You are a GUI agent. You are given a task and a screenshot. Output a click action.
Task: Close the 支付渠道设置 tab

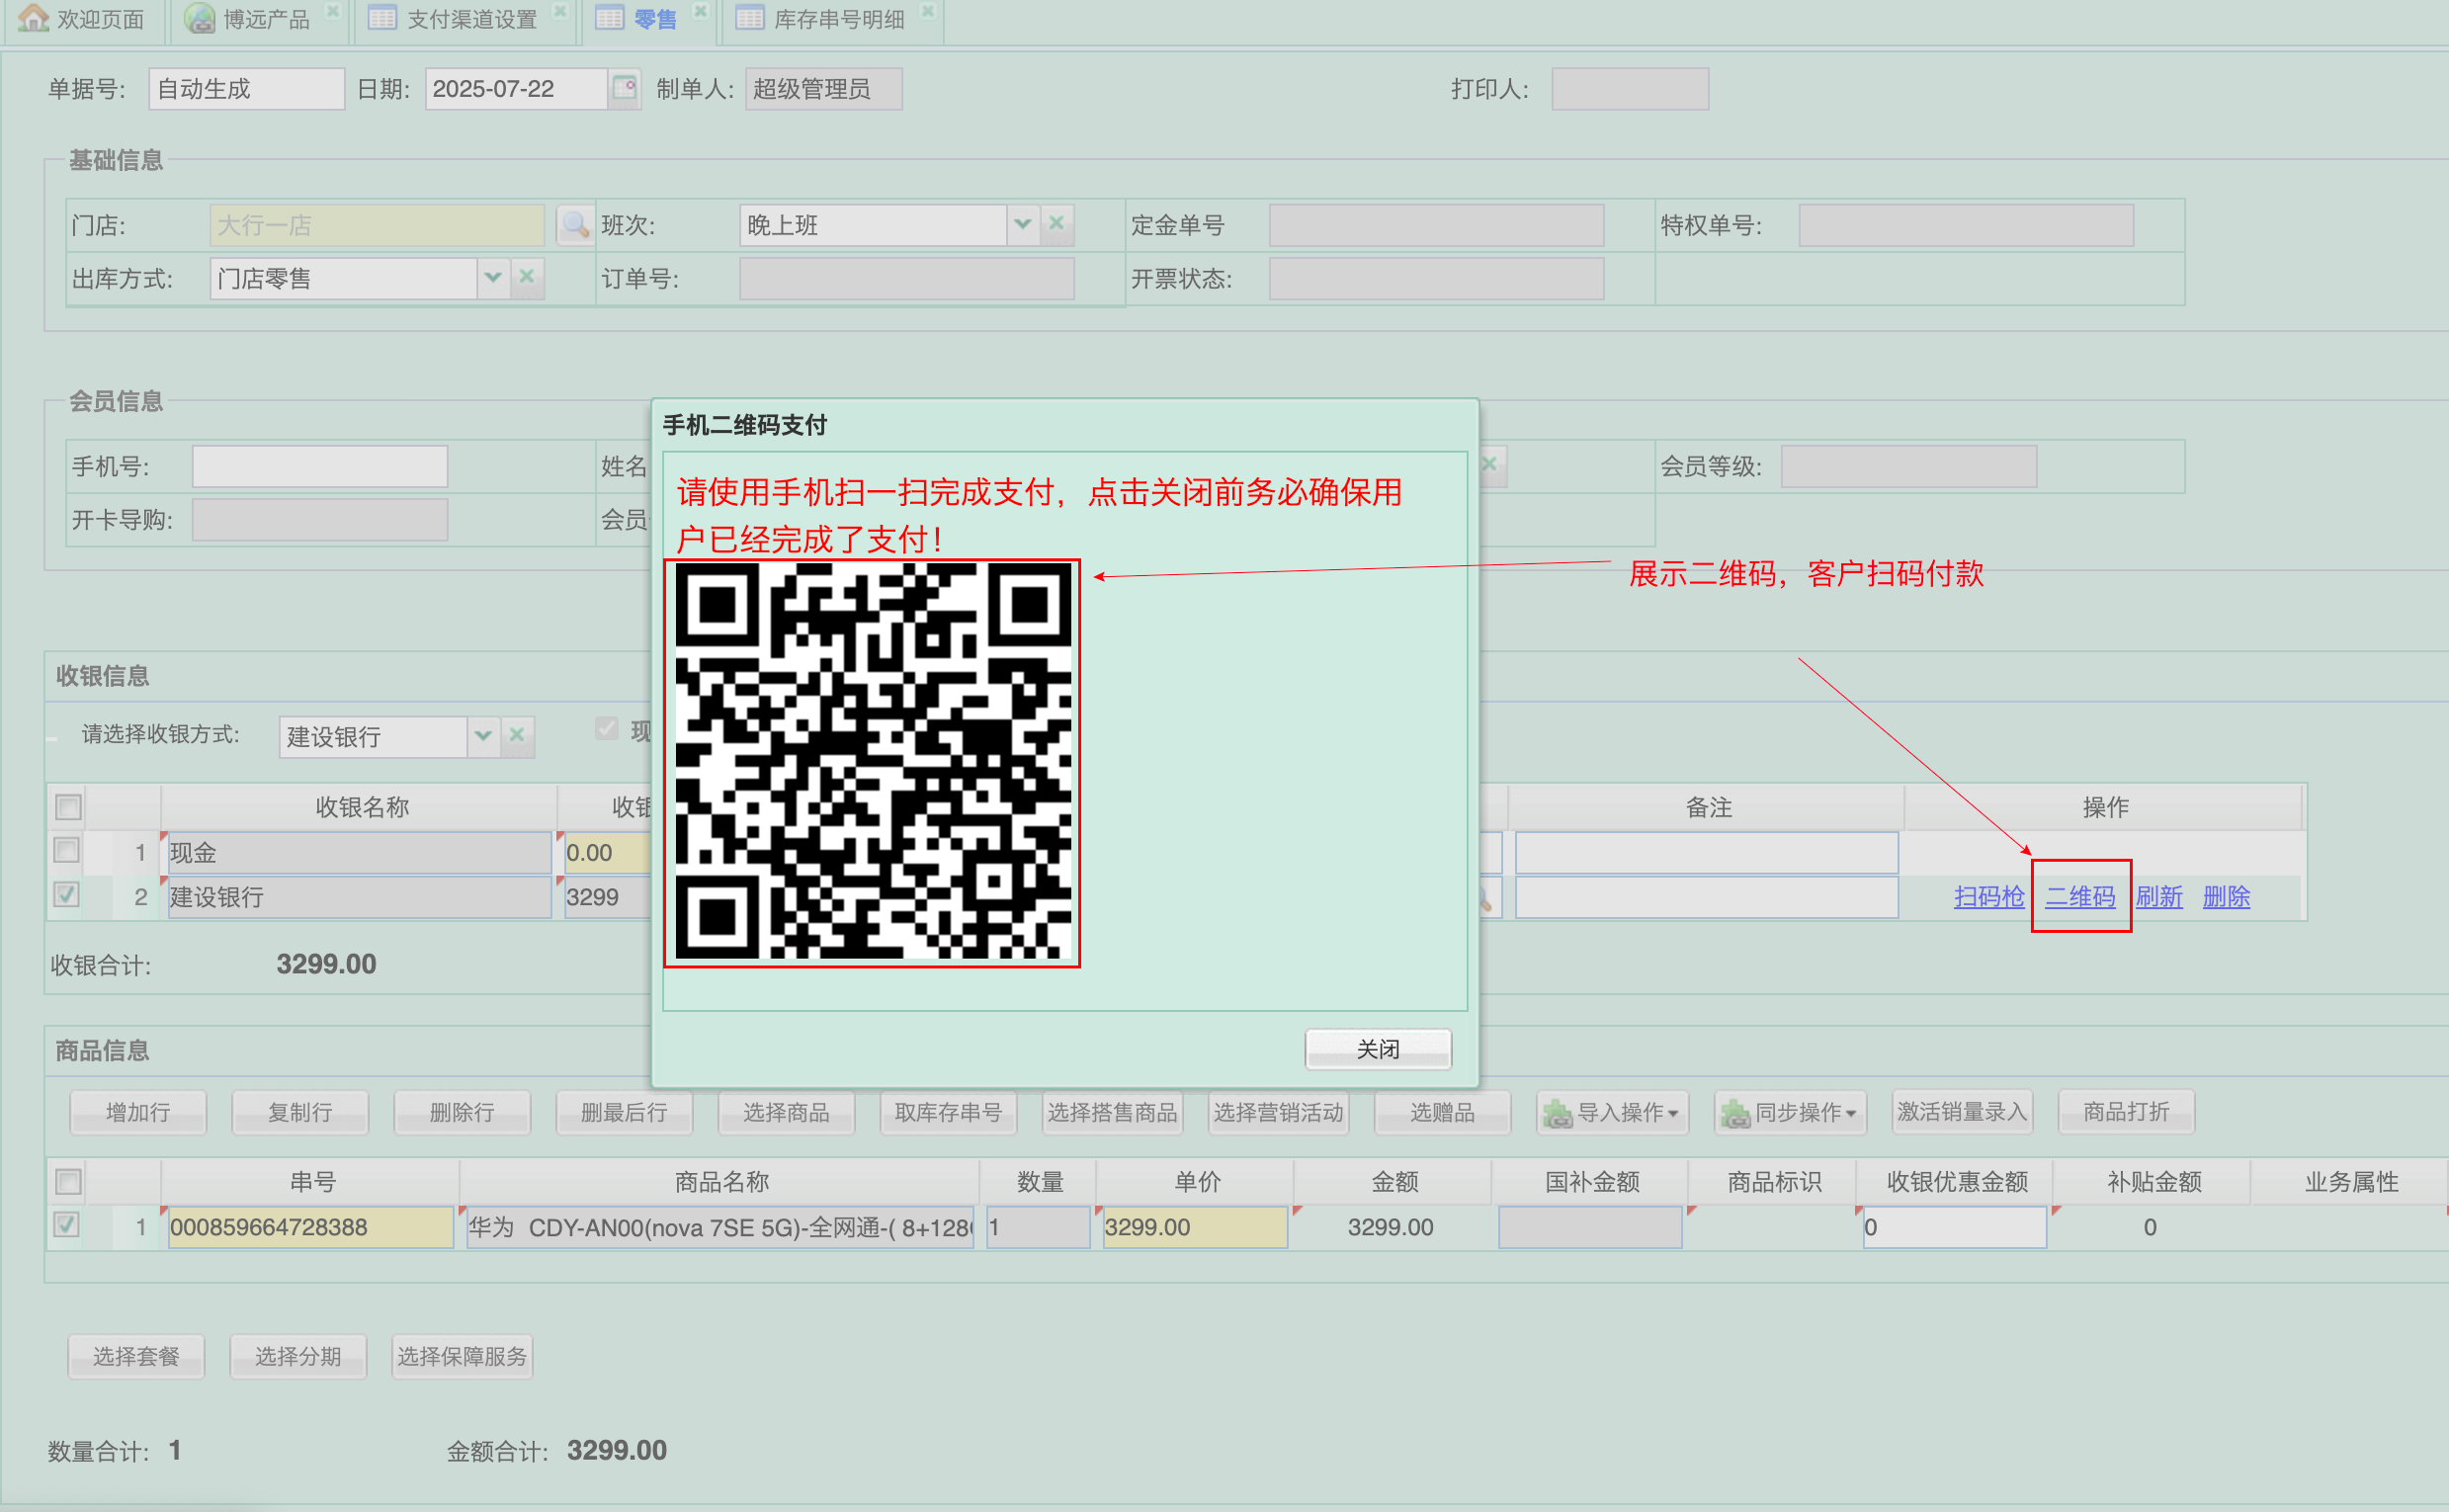click(560, 10)
